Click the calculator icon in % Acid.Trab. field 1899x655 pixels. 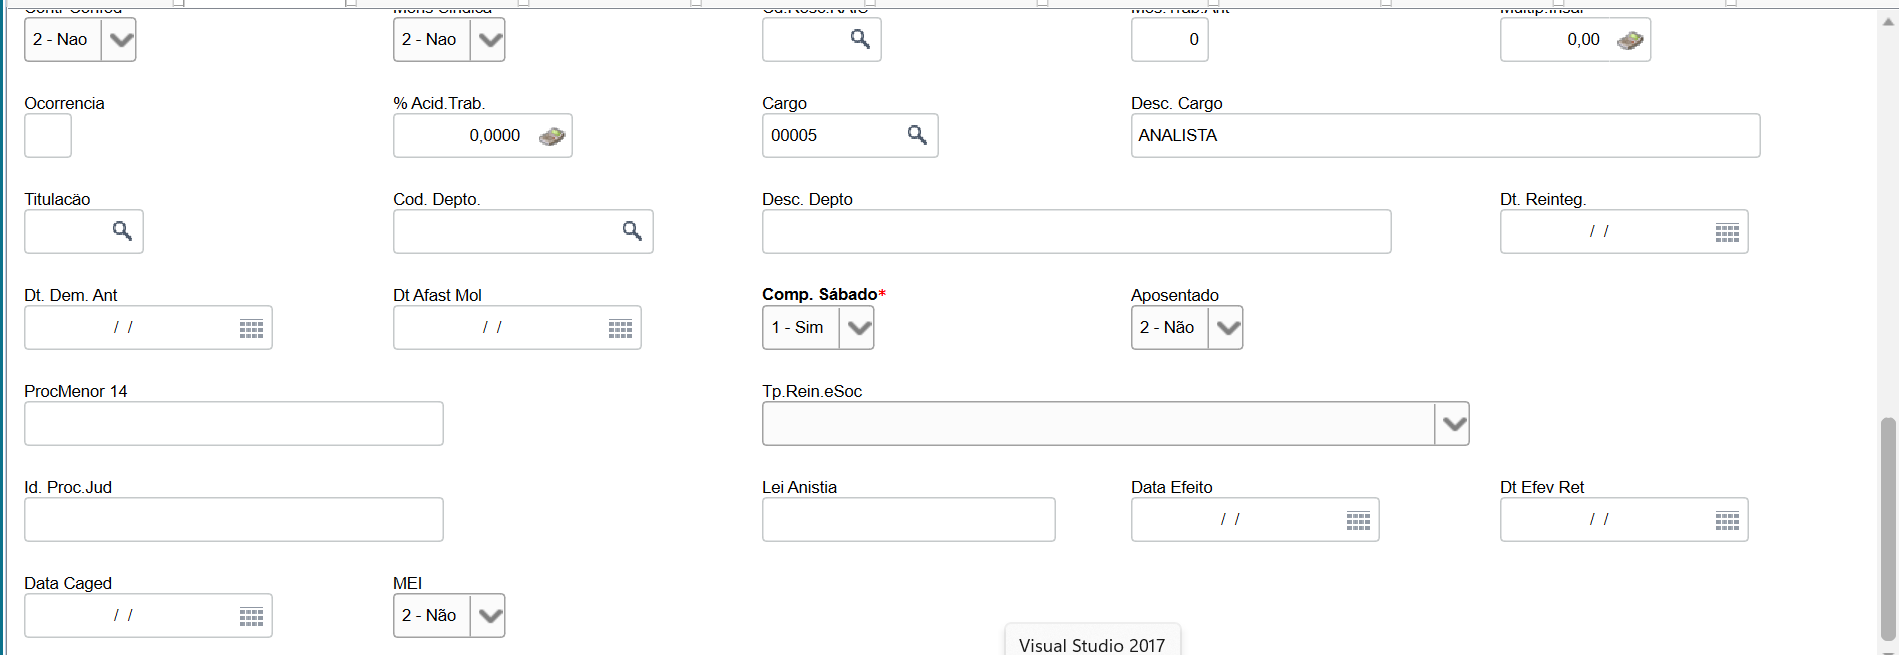click(552, 136)
